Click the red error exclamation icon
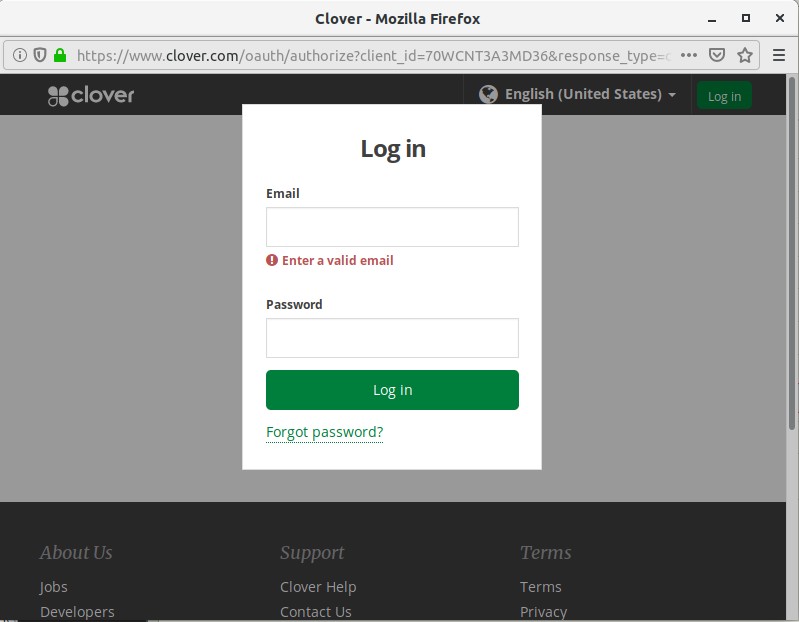The image size is (799, 622). tap(272, 260)
